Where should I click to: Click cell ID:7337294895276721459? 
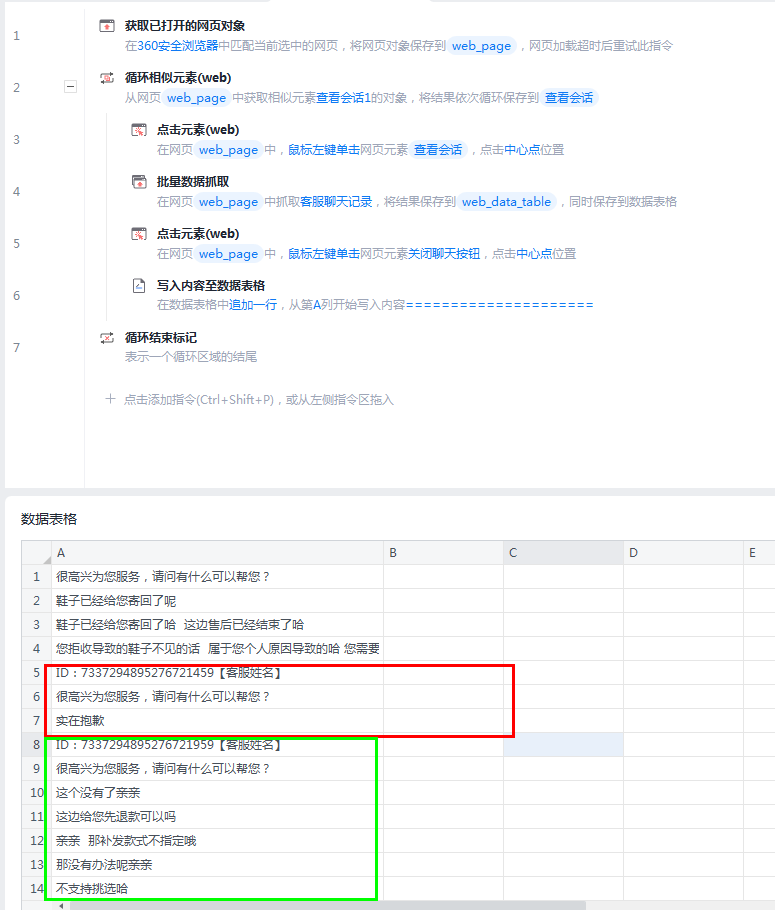tap(217, 673)
